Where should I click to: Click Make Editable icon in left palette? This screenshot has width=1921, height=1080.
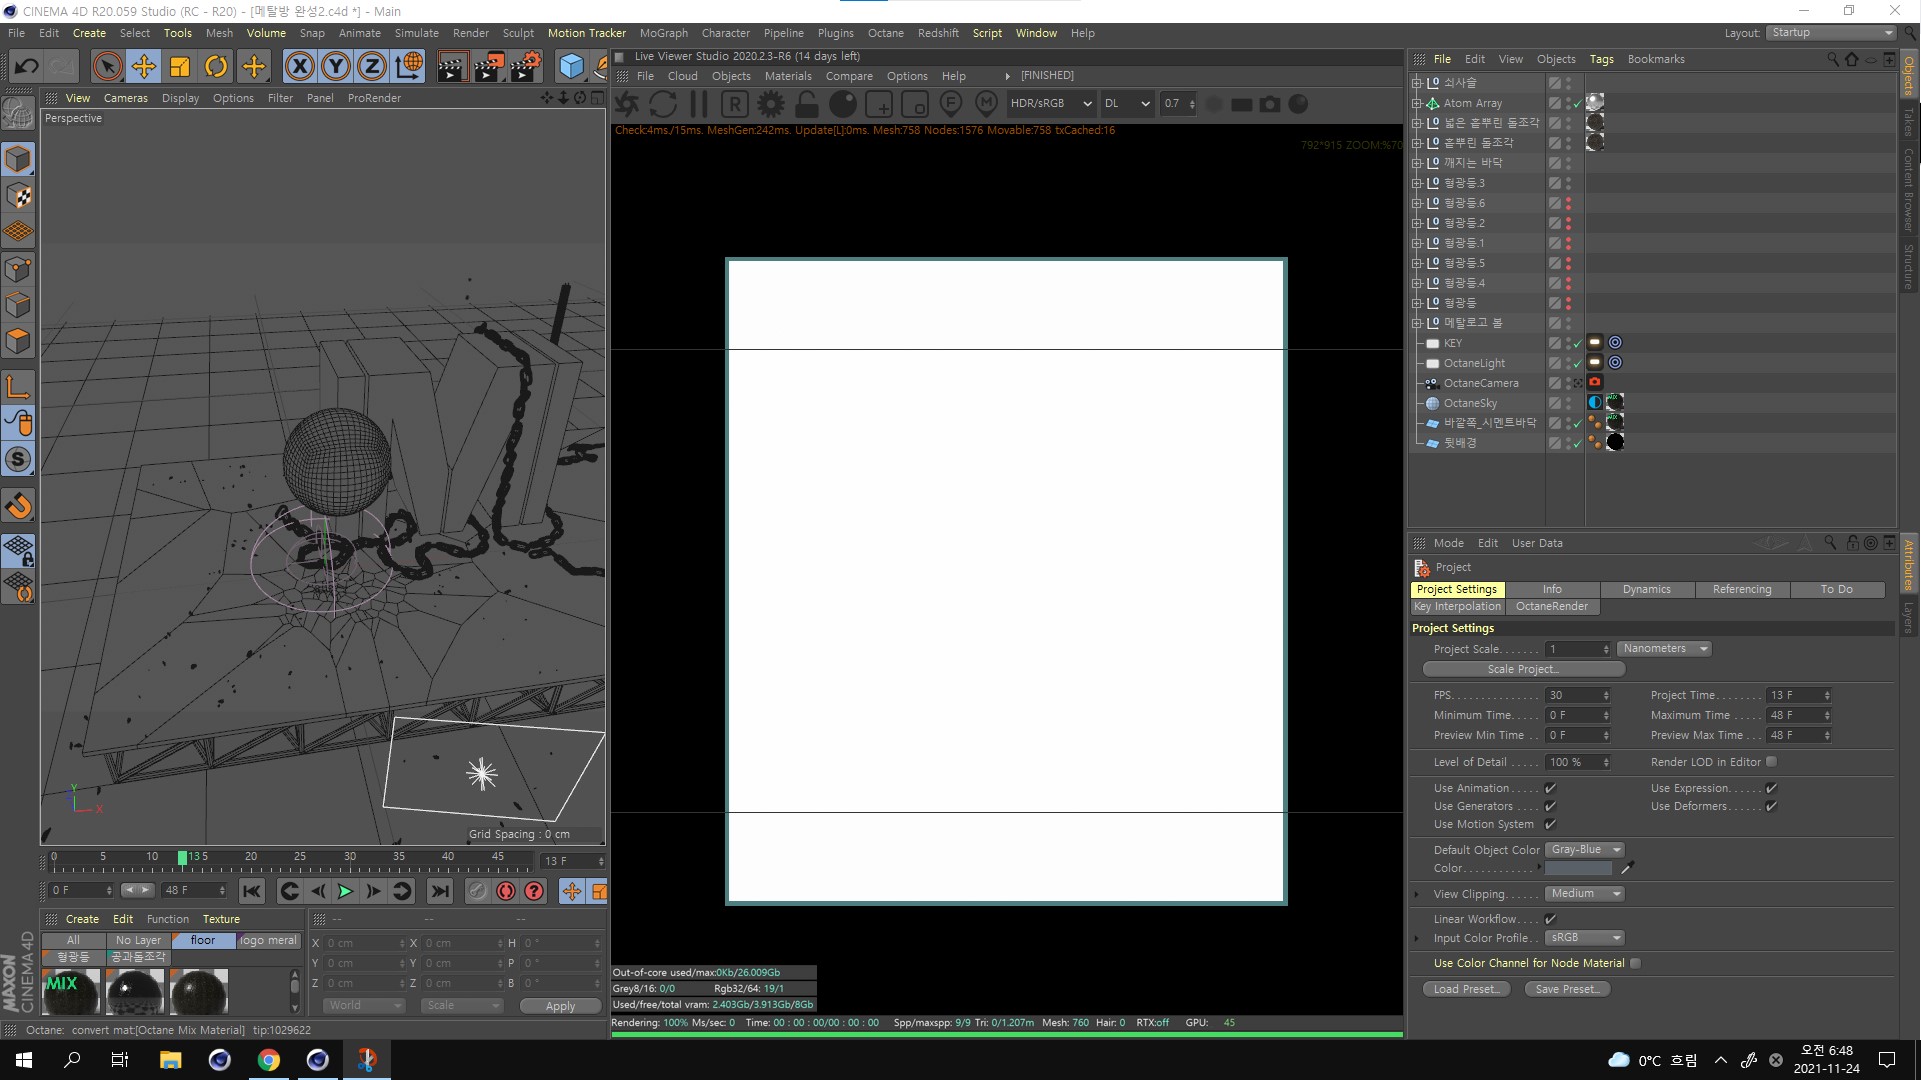[x=18, y=113]
